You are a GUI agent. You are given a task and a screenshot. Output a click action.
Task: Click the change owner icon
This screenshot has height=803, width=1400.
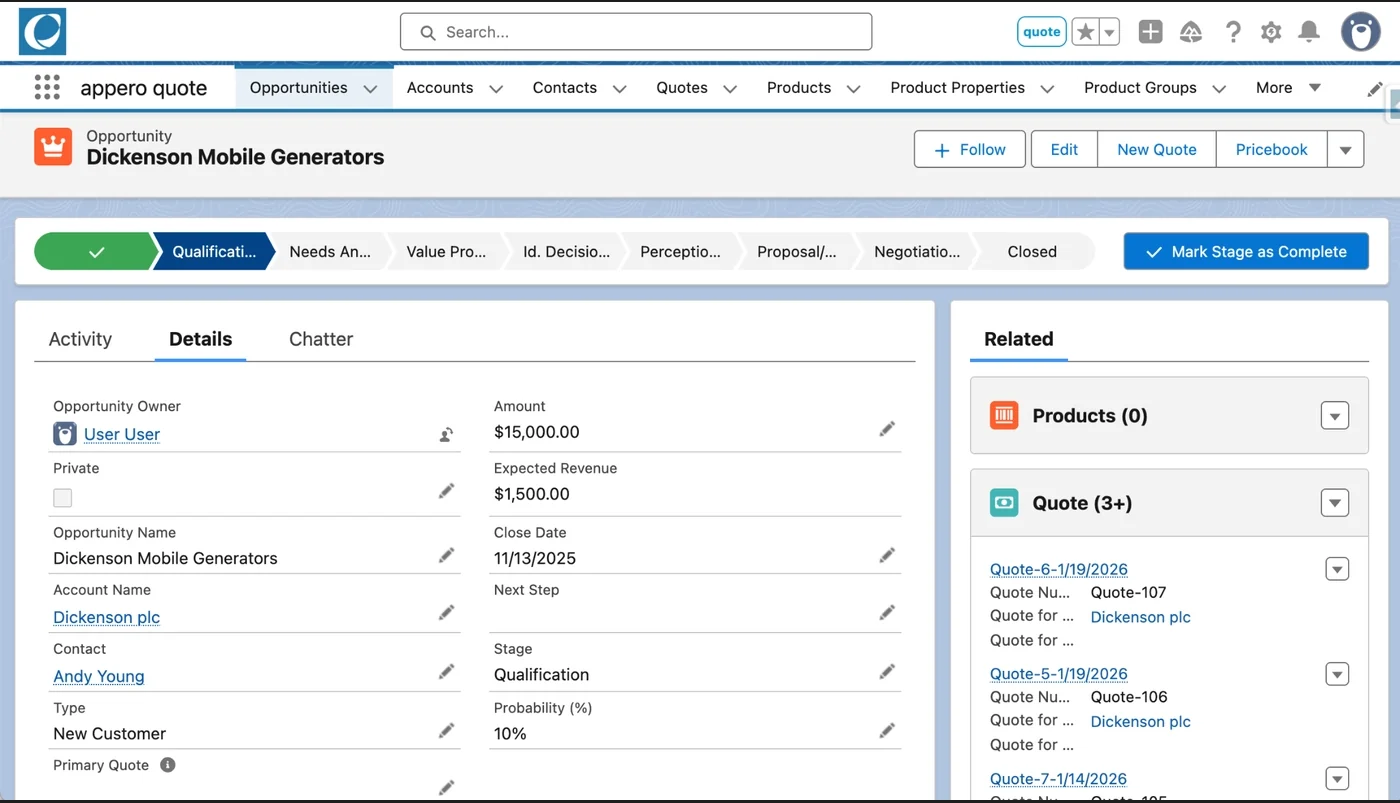tap(446, 434)
